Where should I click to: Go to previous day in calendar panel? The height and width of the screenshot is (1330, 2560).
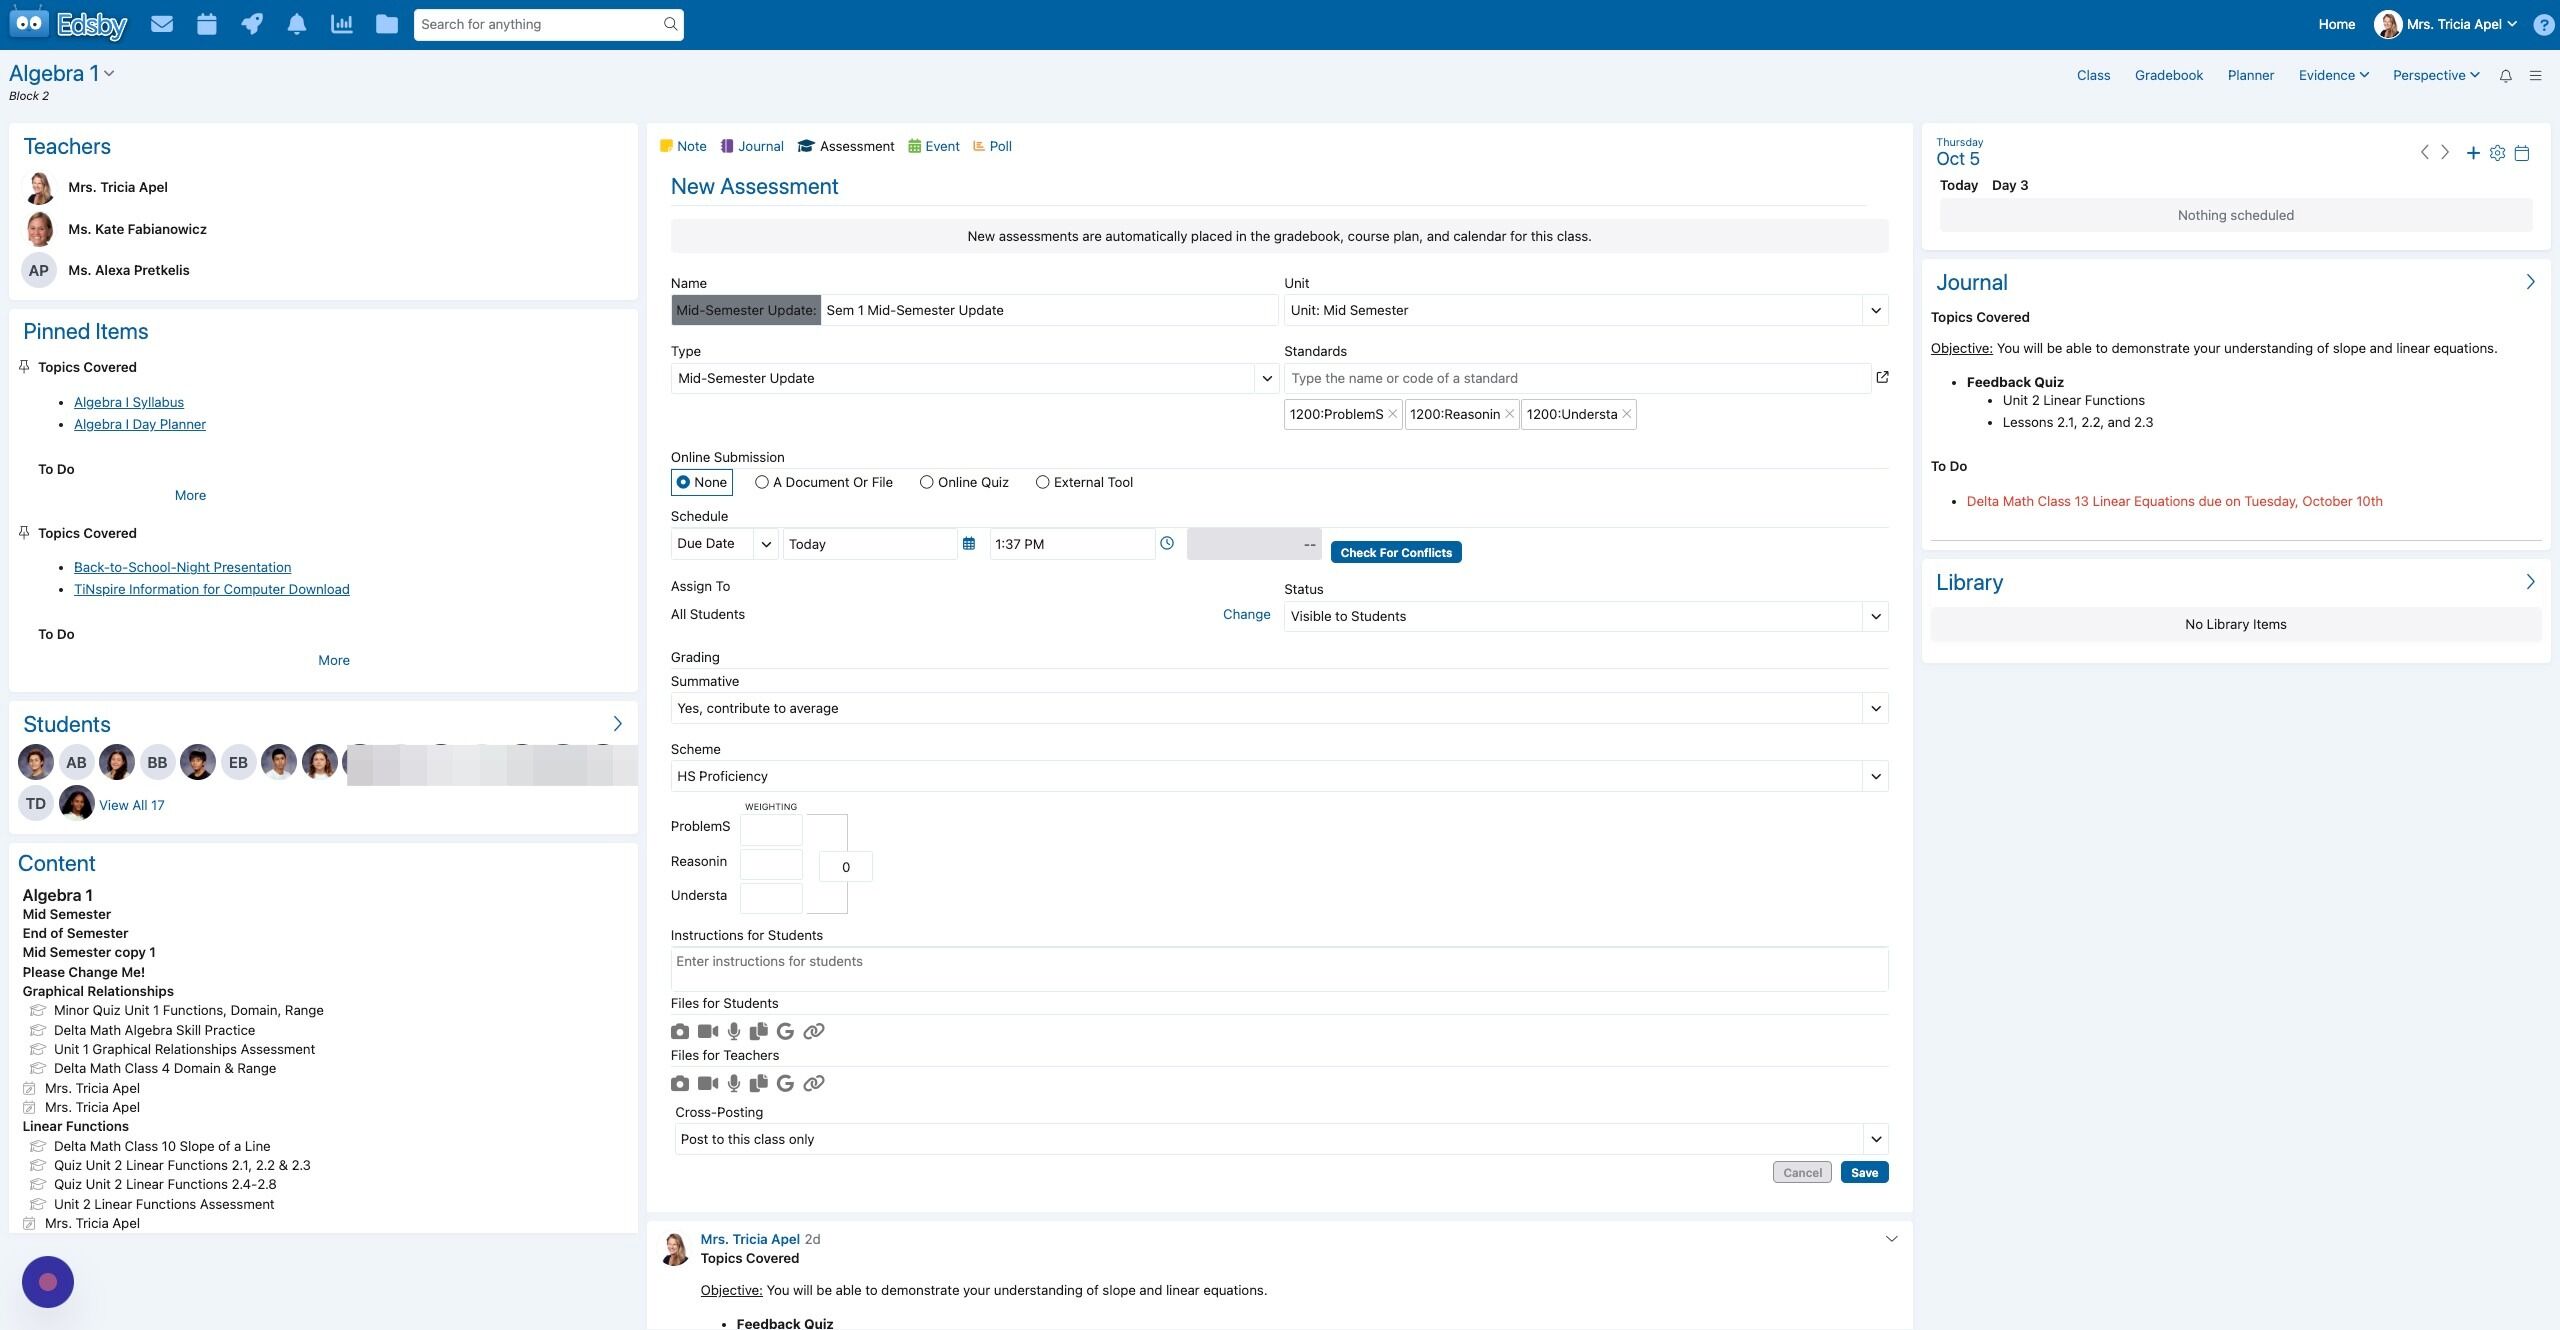[2424, 152]
